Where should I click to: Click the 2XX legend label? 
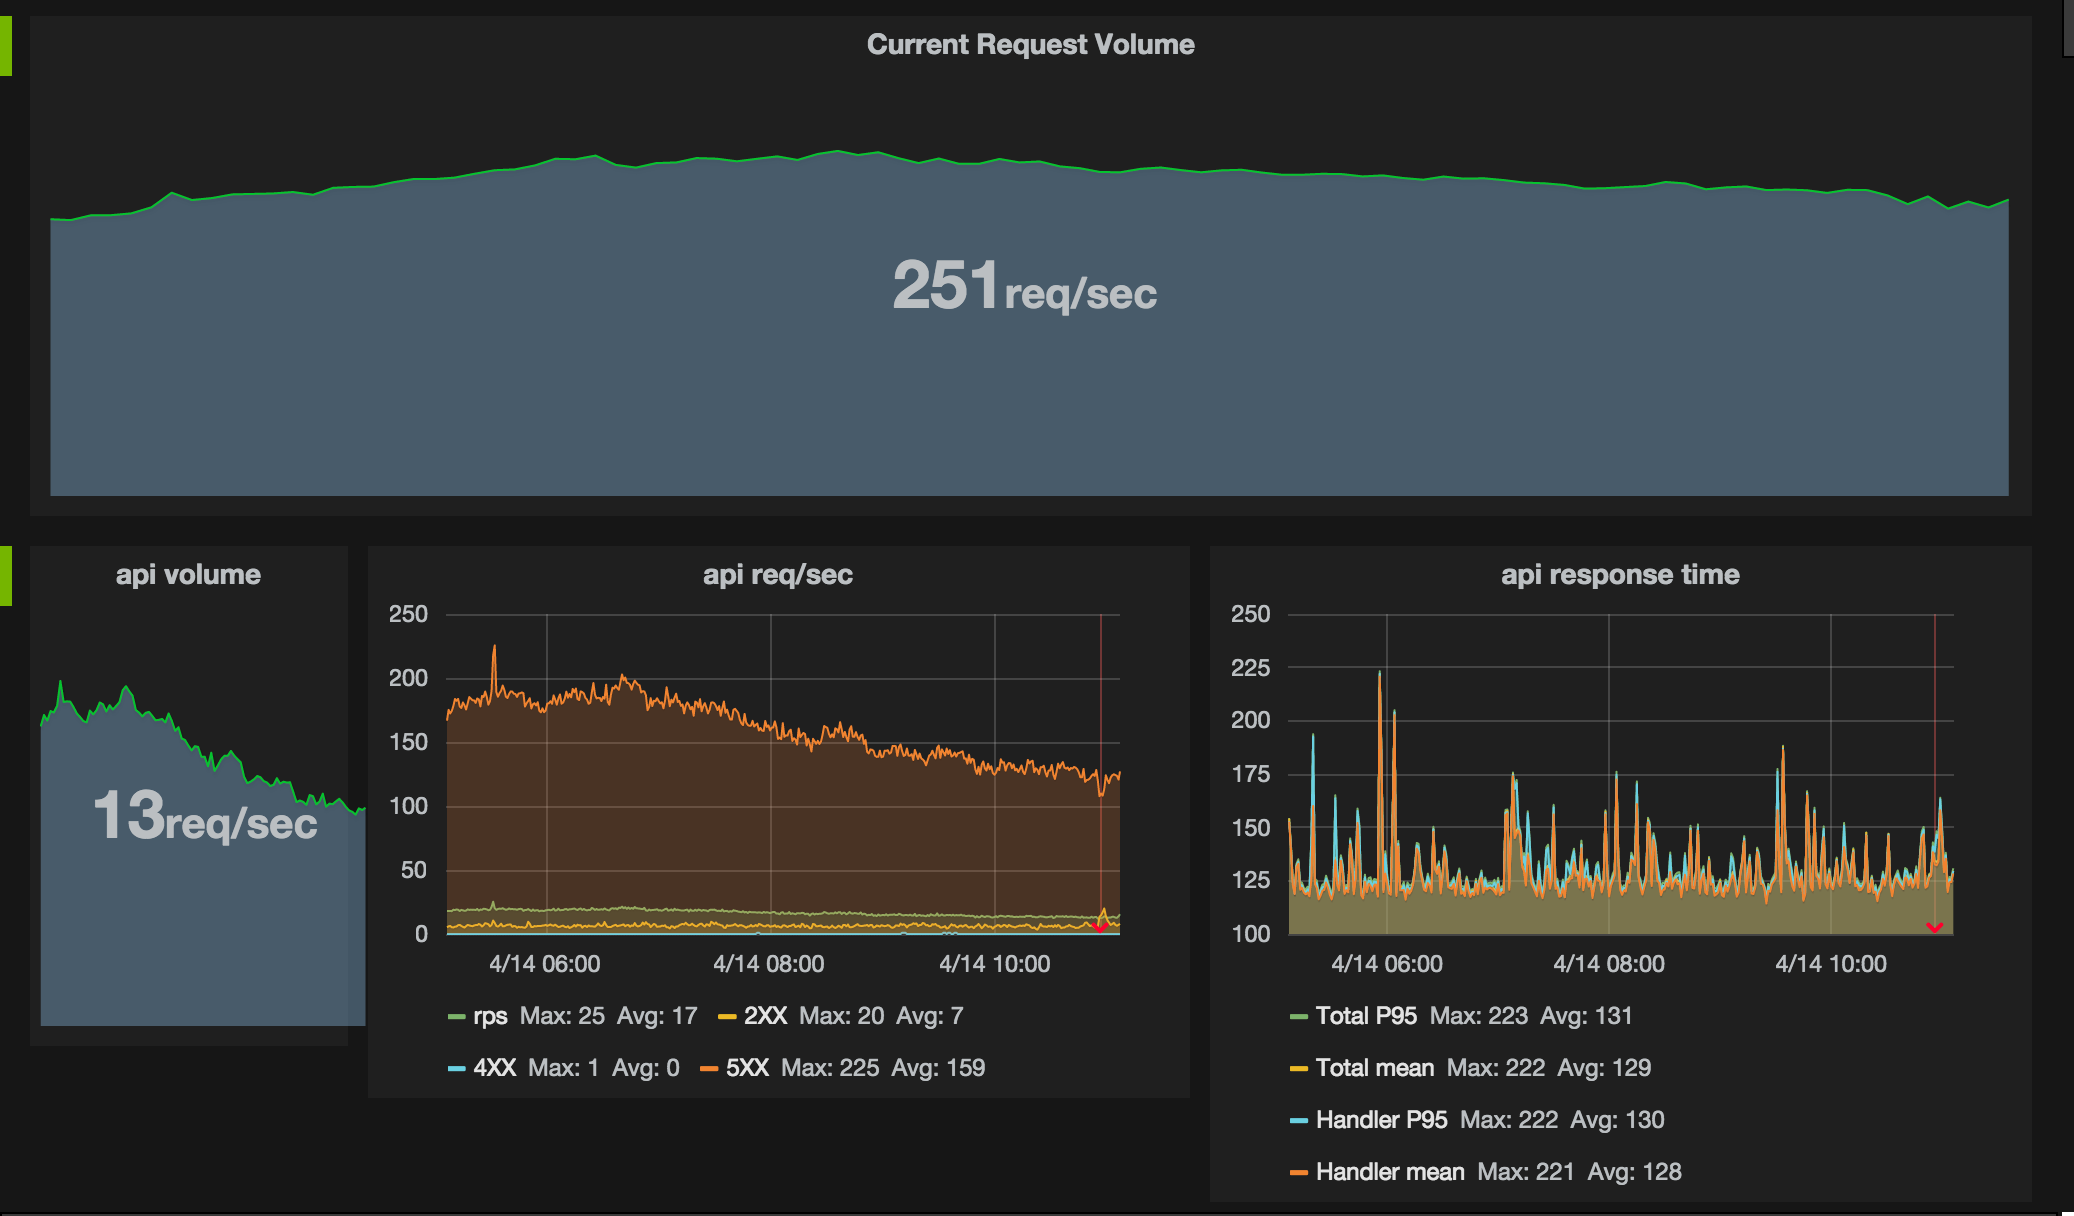[765, 1016]
